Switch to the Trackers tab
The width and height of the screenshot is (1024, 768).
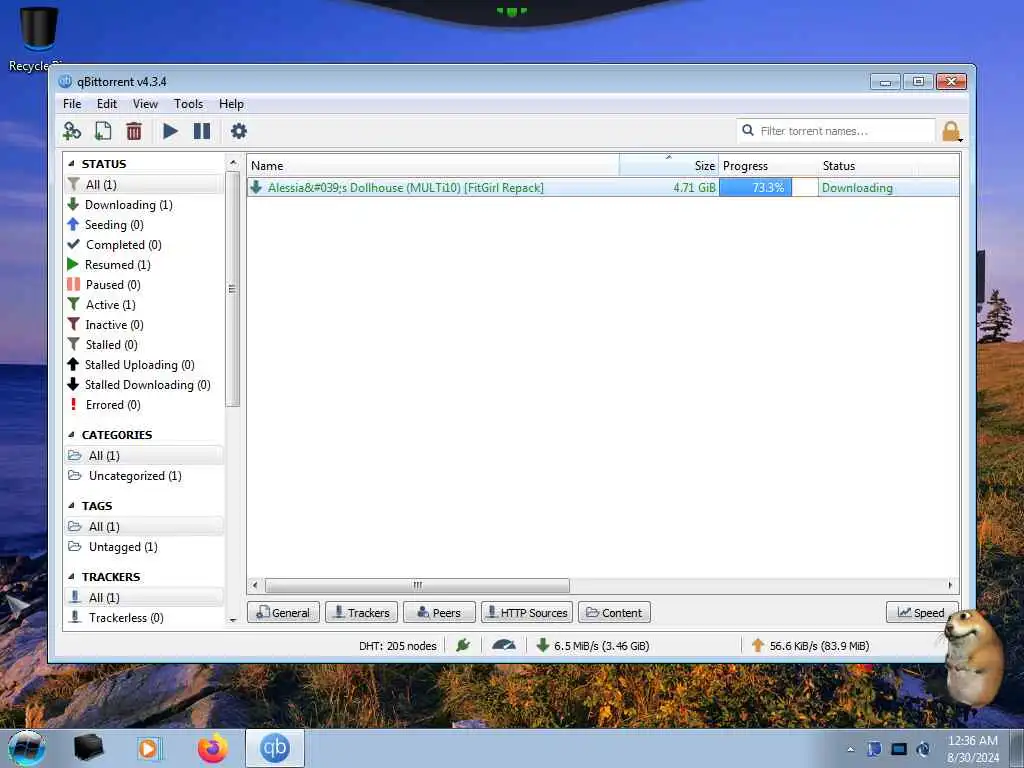(361, 613)
